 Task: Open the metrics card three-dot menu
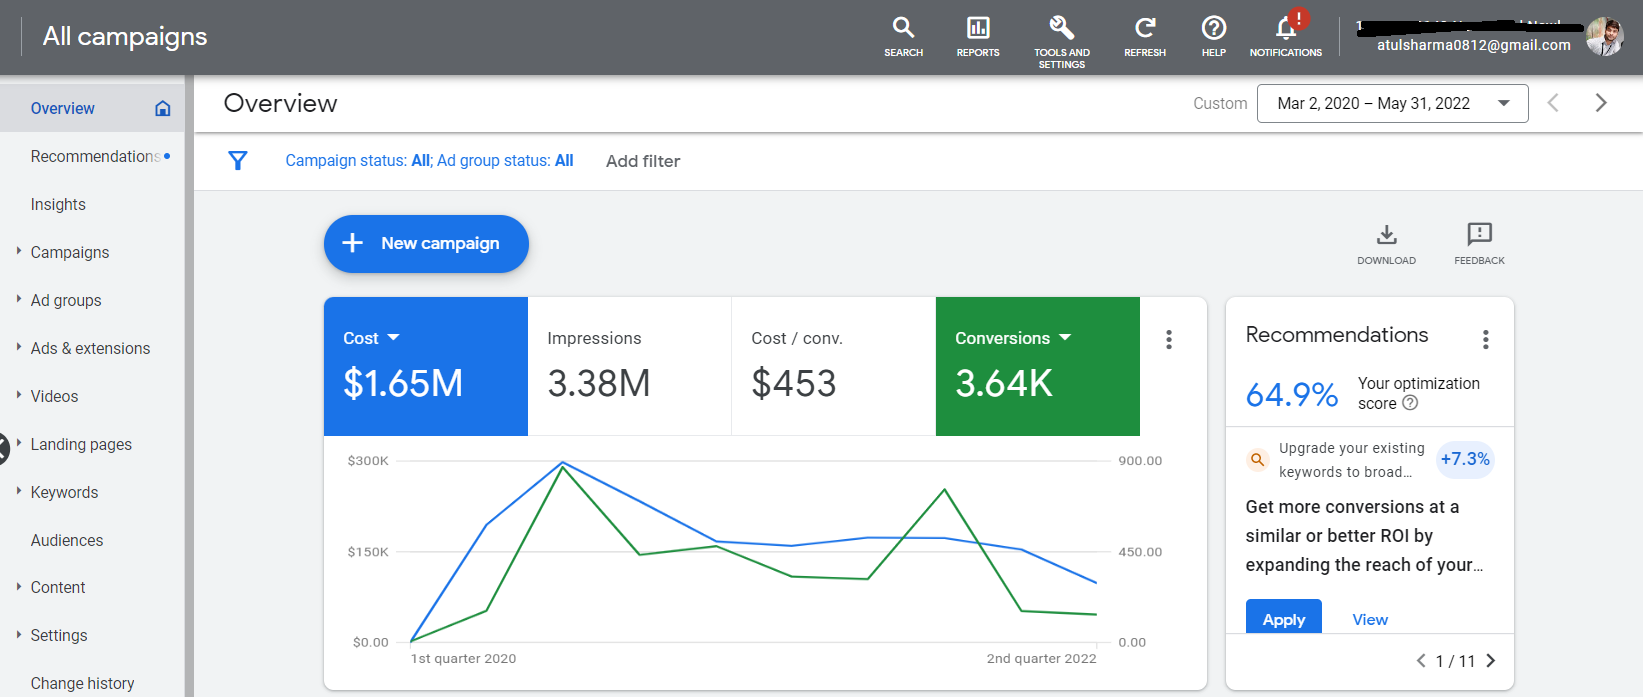1168,340
